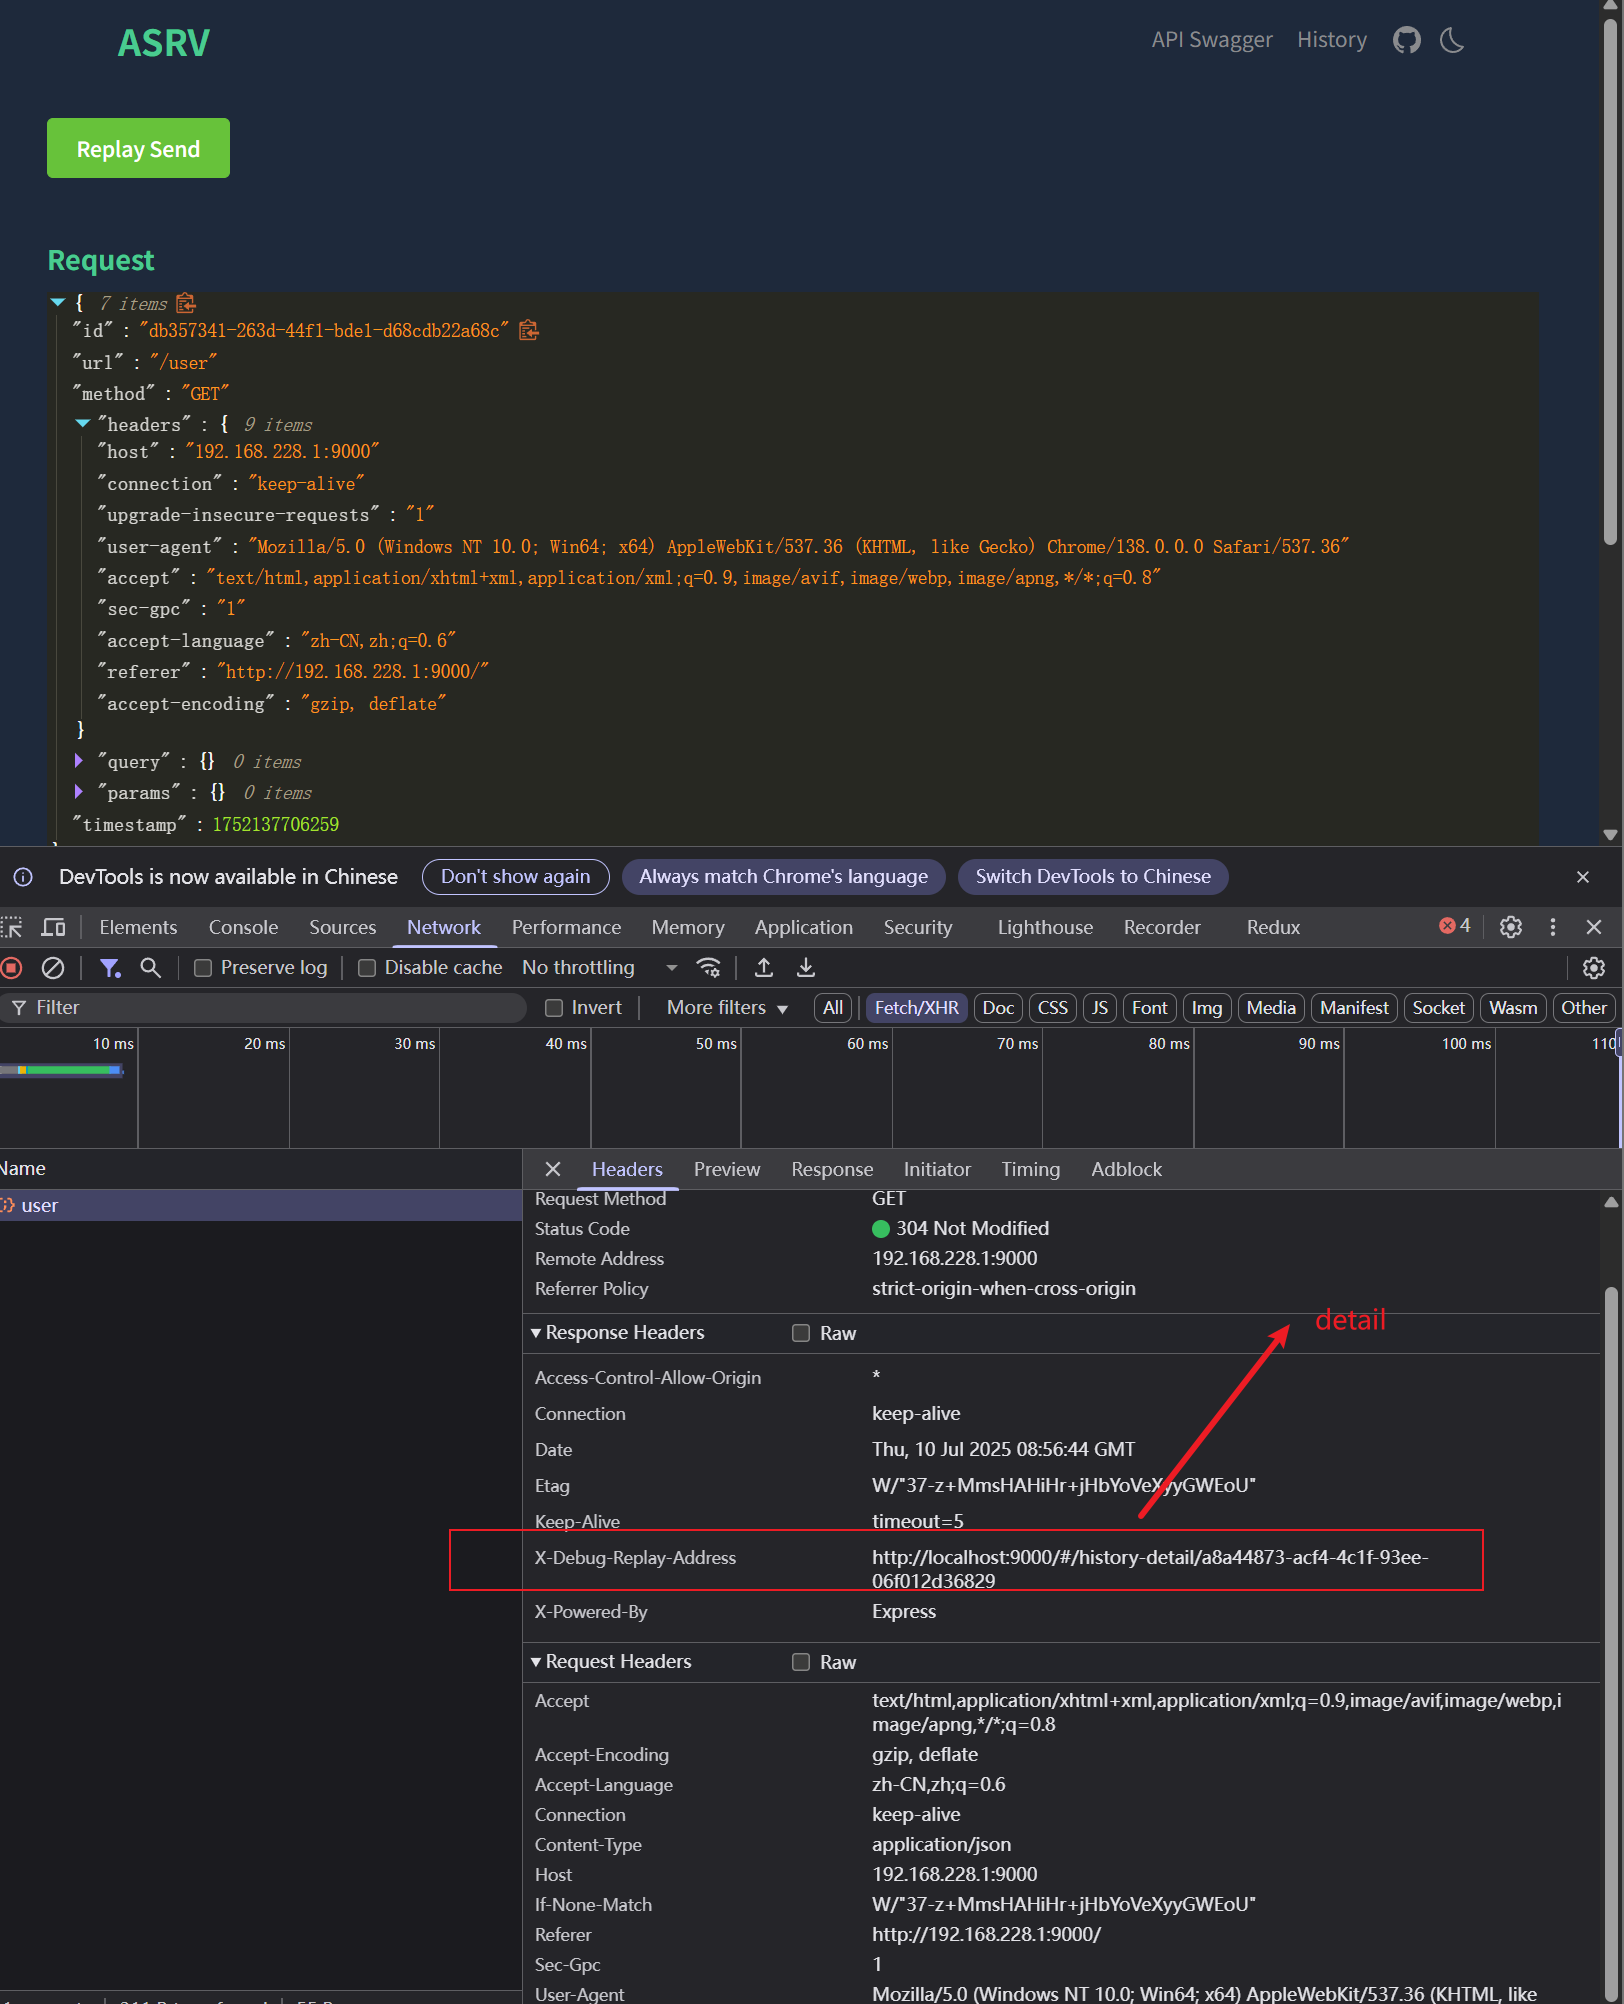Toggle Raw for Request Headers

coord(801,1662)
